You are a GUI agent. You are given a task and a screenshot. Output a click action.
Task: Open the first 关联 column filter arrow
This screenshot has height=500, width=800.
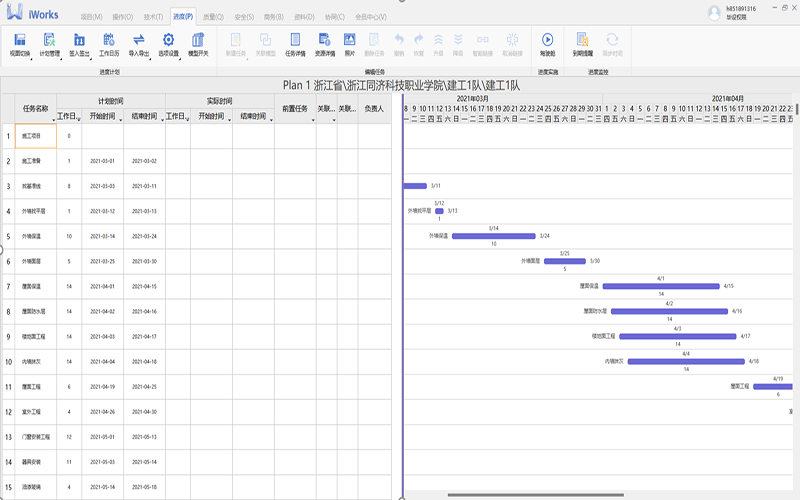(x=334, y=120)
